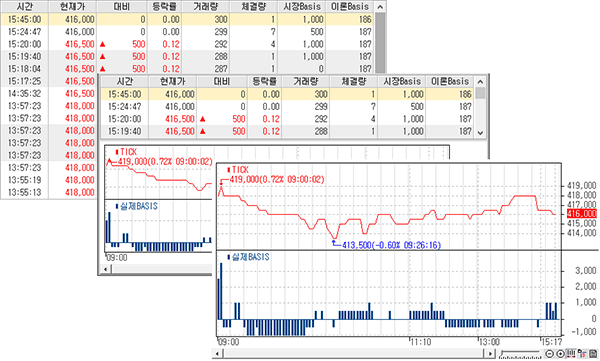Select the 15:24:47 row in back table
The height and width of the screenshot is (361, 600).
(187, 32)
